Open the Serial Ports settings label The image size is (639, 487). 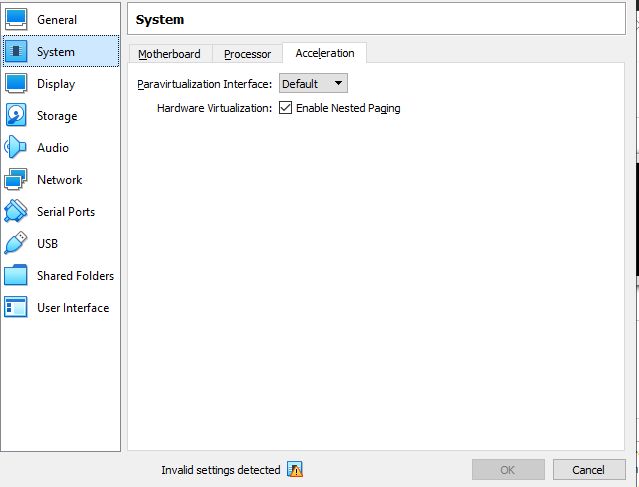point(66,212)
